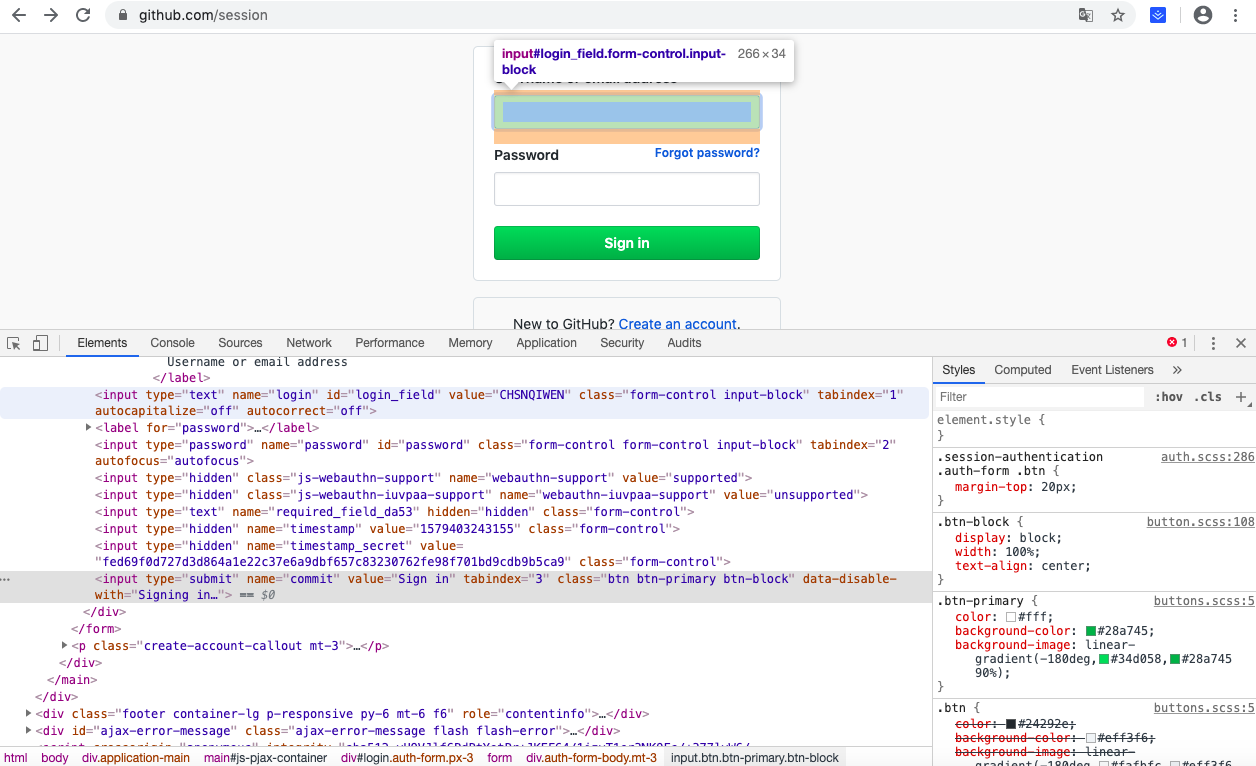The image size is (1256, 766).
Task: Bookmark this page with the star icon
Action: [x=1118, y=15]
